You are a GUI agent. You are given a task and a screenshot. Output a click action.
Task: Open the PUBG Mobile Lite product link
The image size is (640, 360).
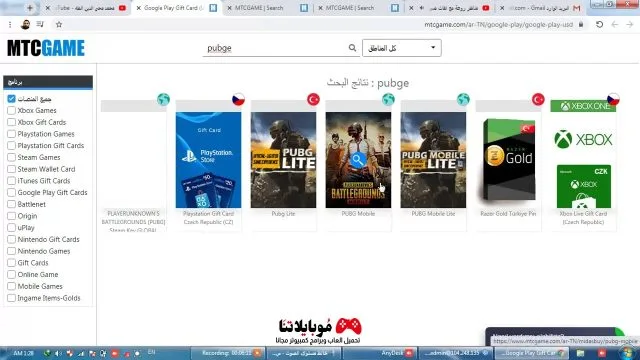[x=433, y=213]
